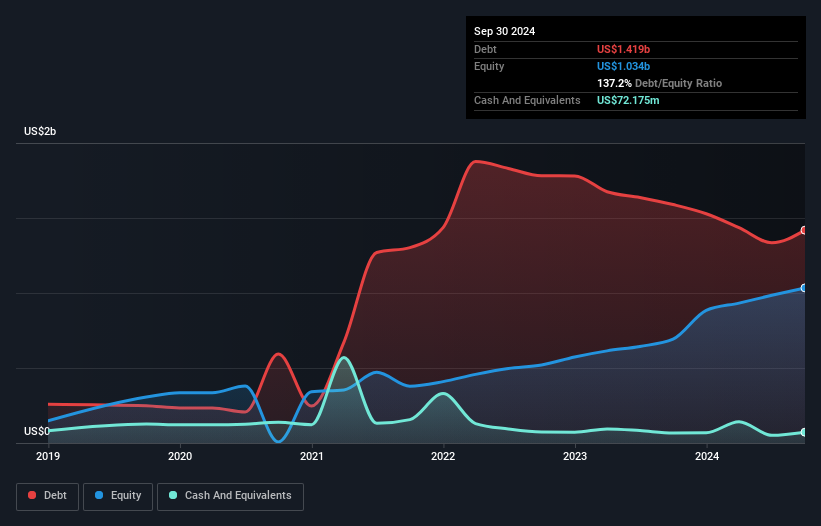Viewport: 821px width, 526px height.
Task: Click the 2024 axis label
Action: coord(707,456)
